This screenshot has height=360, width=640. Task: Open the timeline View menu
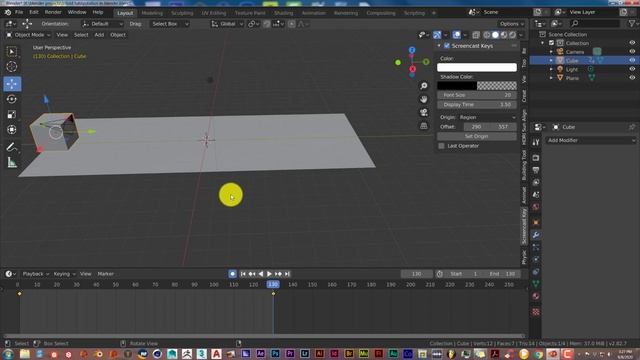coord(85,274)
